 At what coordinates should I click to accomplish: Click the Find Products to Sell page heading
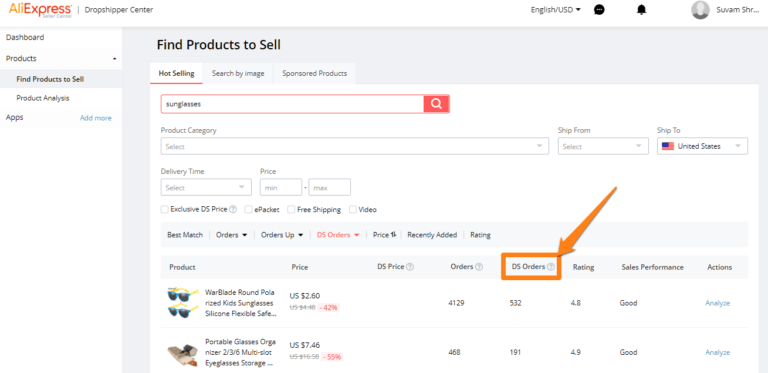click(218, 45)
